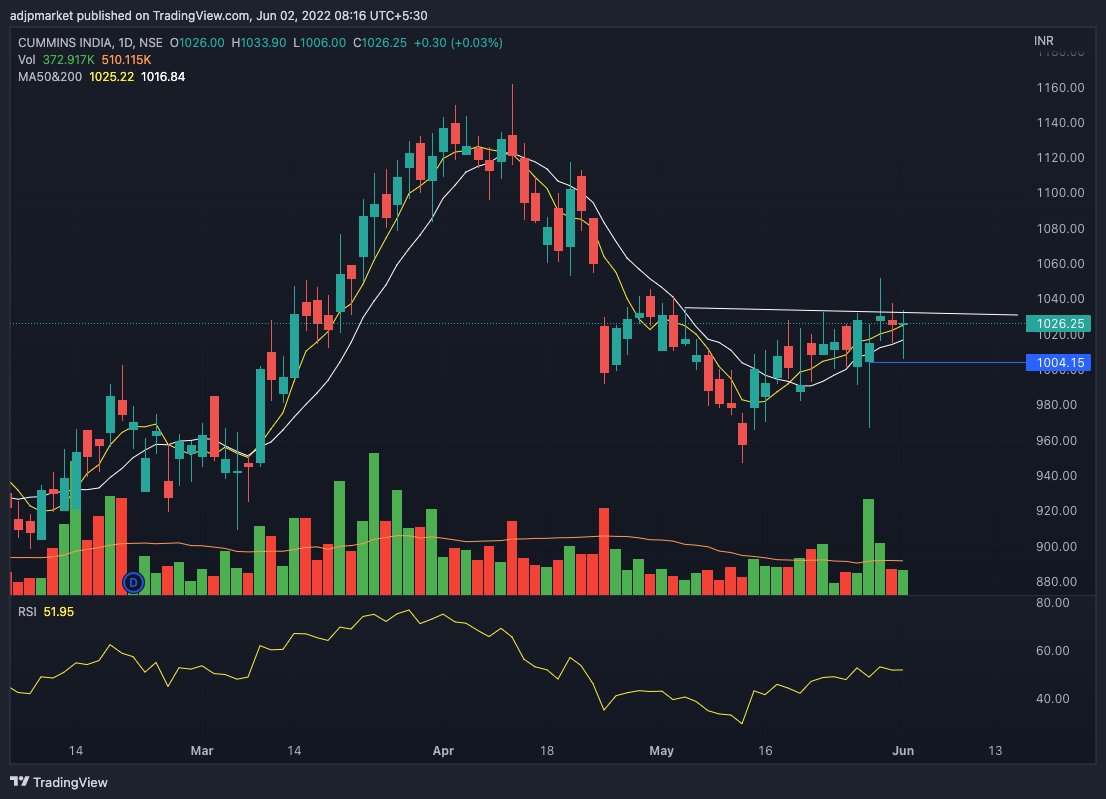Click the RSI indicator label

(x=28, y=611)
